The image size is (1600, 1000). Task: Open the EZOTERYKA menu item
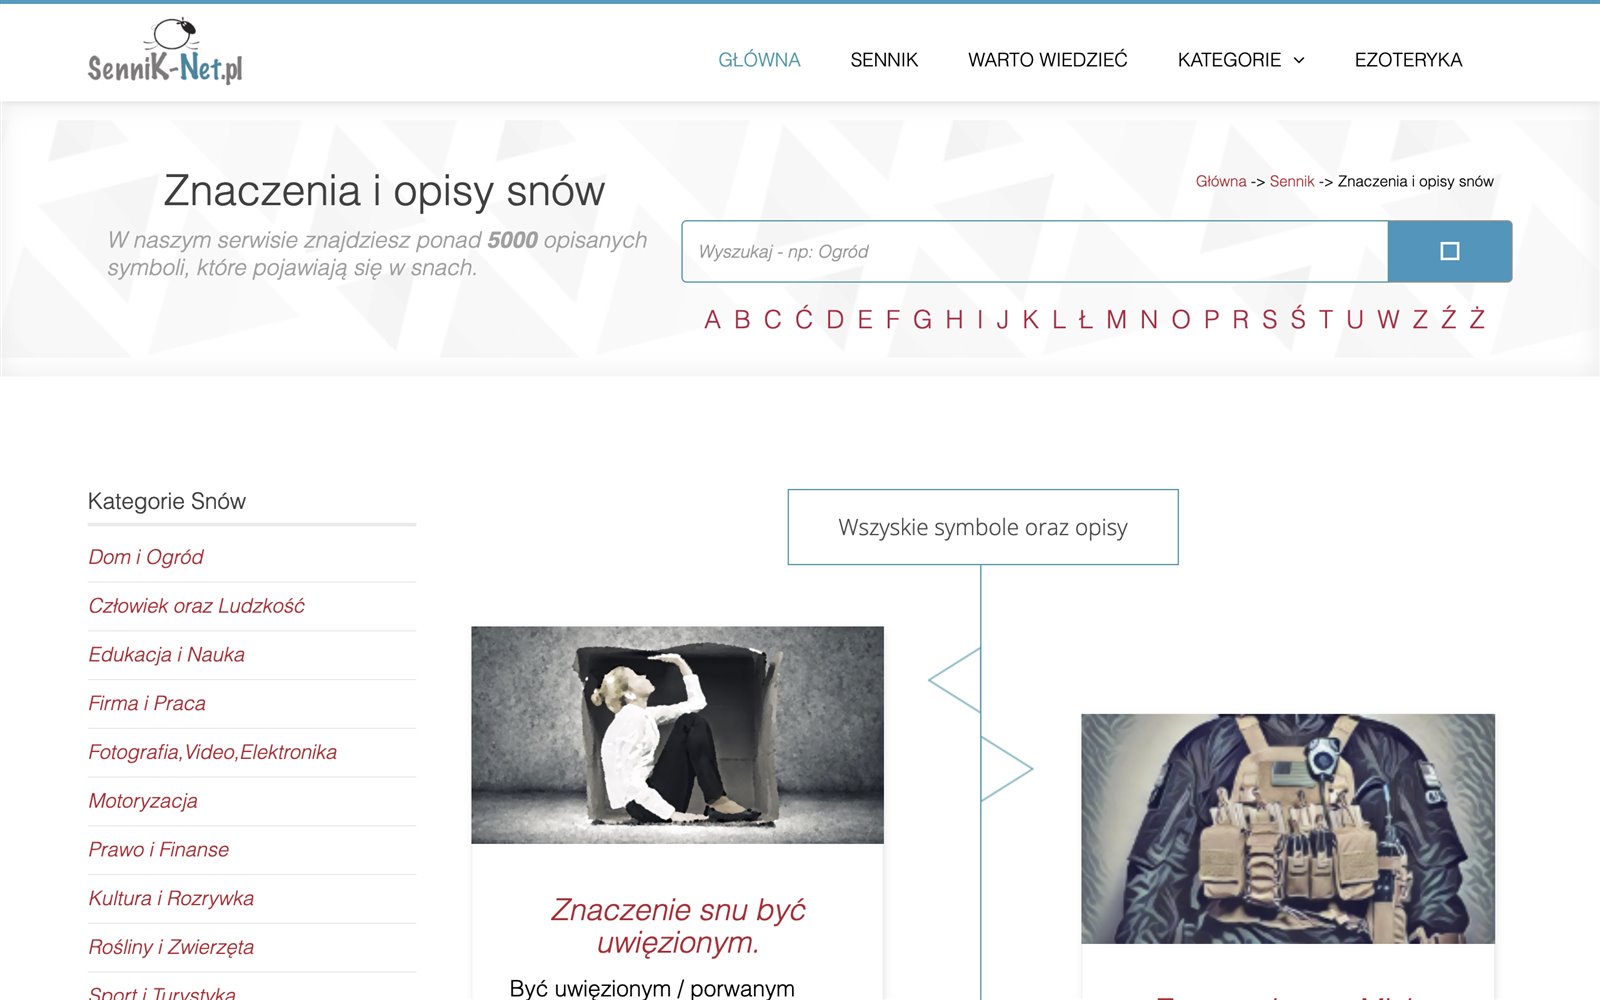[x=1408, y=60]
